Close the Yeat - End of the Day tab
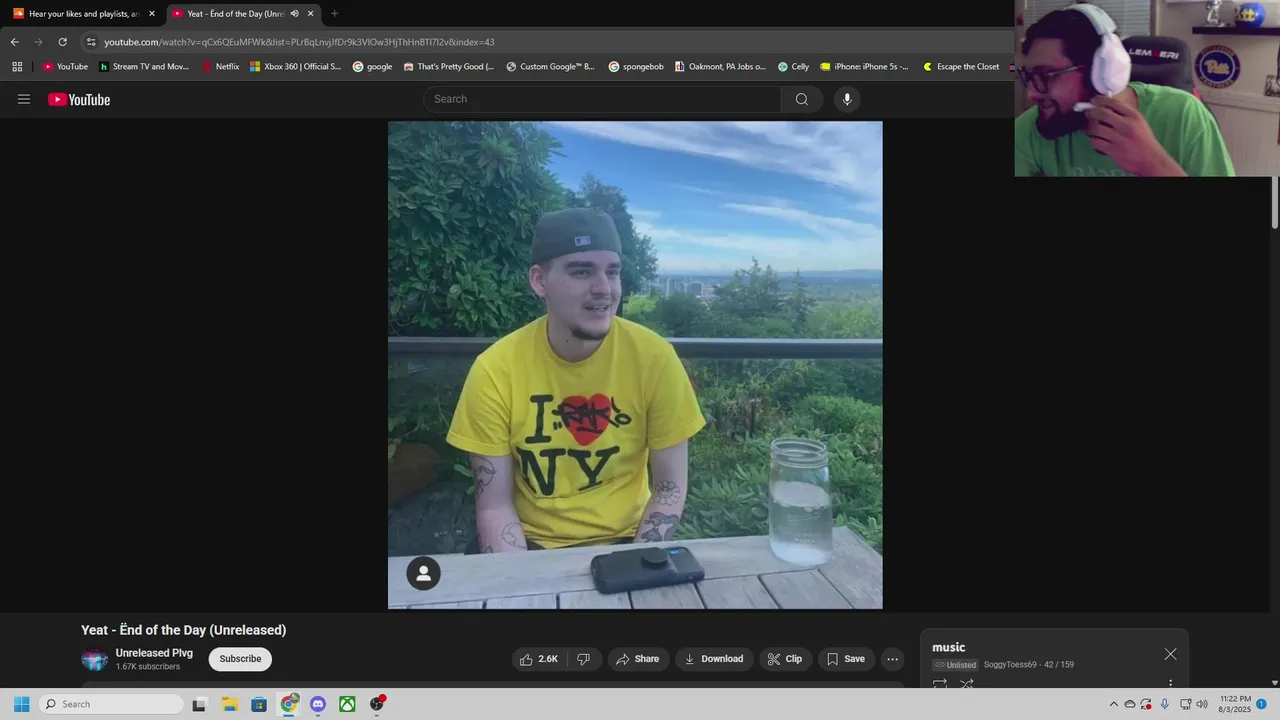 pyautogui.click(x=310, y=14)
